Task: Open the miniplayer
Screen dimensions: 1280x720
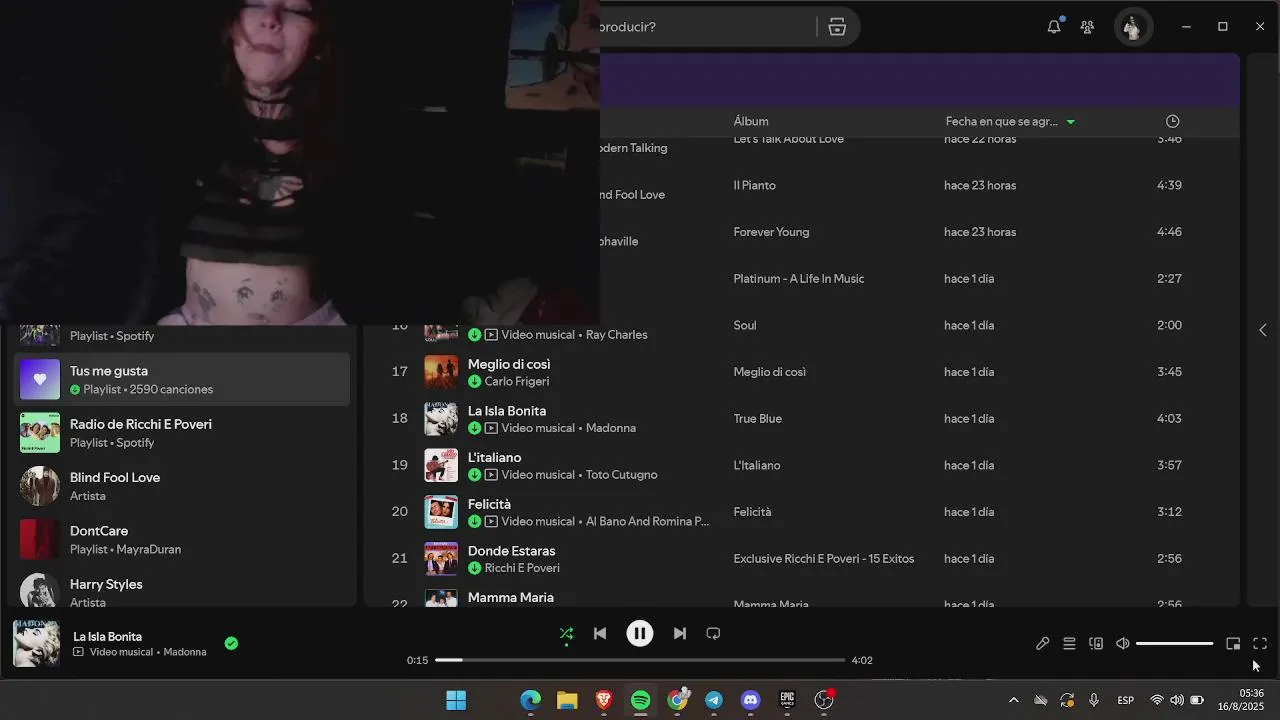Action: pyautogui.click(x=1233, y=644)
